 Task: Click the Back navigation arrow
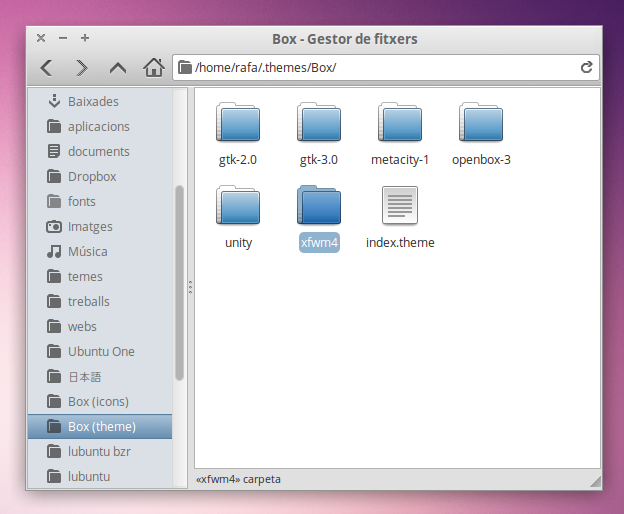[46, 68]
